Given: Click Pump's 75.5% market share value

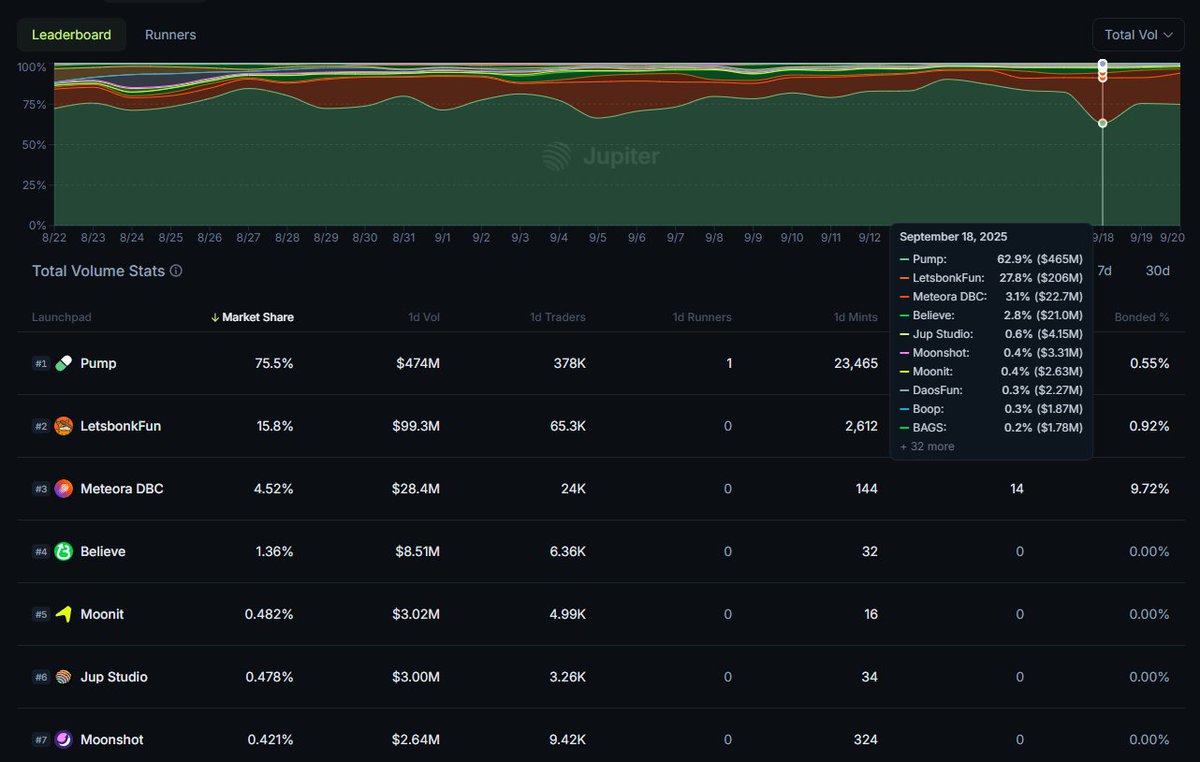Looking at the screenshot, I should (274, 363).
